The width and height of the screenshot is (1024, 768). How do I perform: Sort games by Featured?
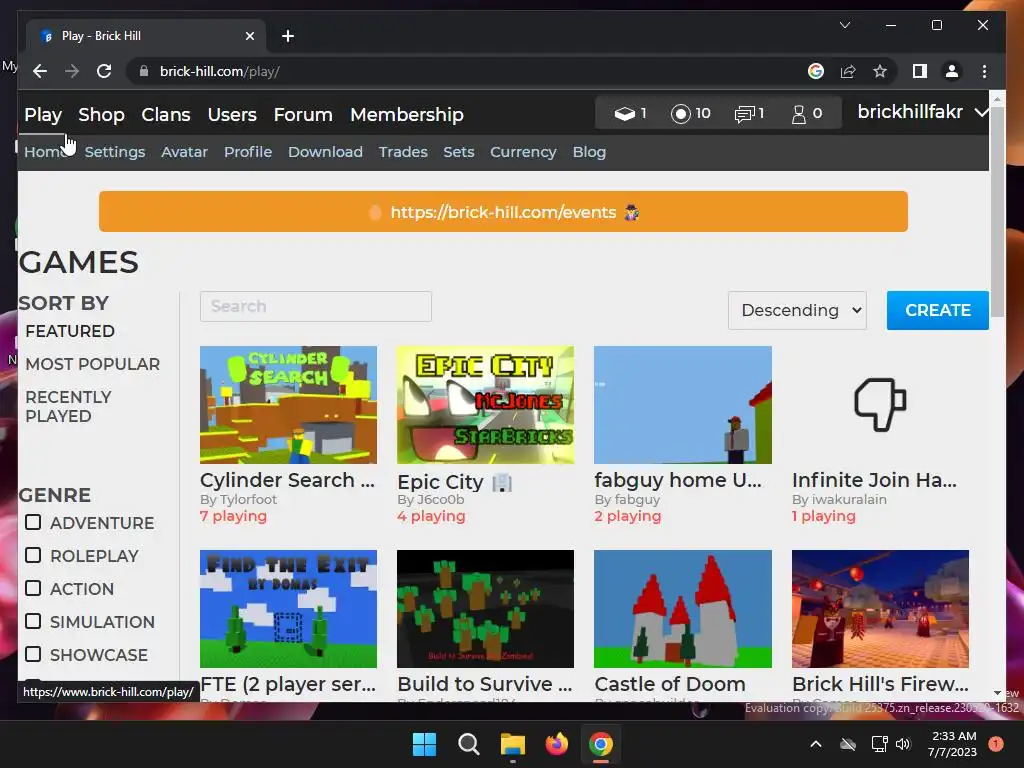click(70, 331)
